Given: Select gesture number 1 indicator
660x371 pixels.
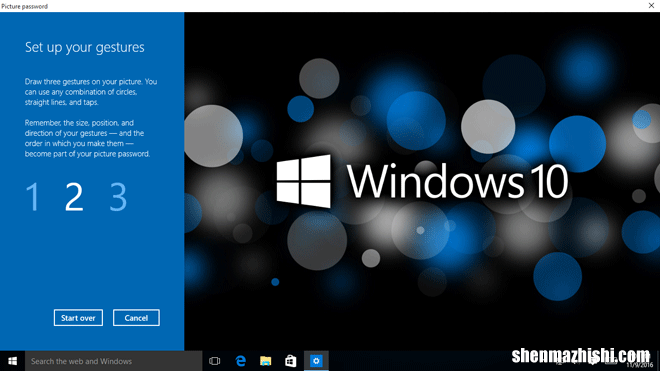Looking at the screenshot, I should (x=33, y=196).
